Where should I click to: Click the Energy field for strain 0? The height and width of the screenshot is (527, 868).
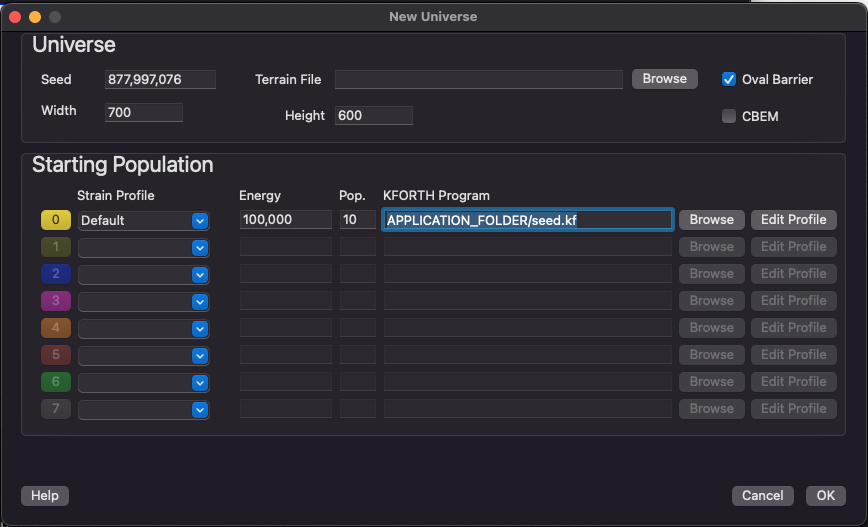coord(286,219)
